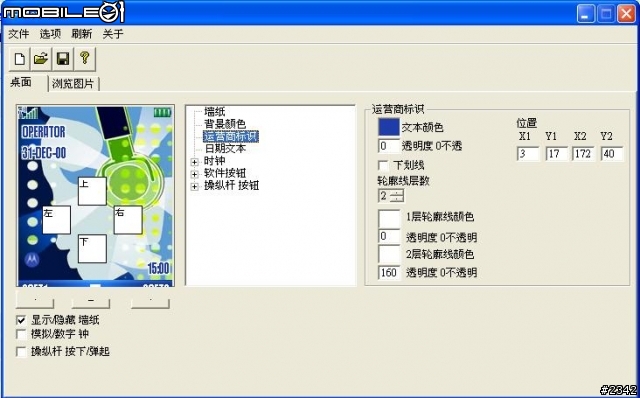Click the text 透明度 field showing 0
Screen dimensions: 640x398
click(x=389, y=146)
